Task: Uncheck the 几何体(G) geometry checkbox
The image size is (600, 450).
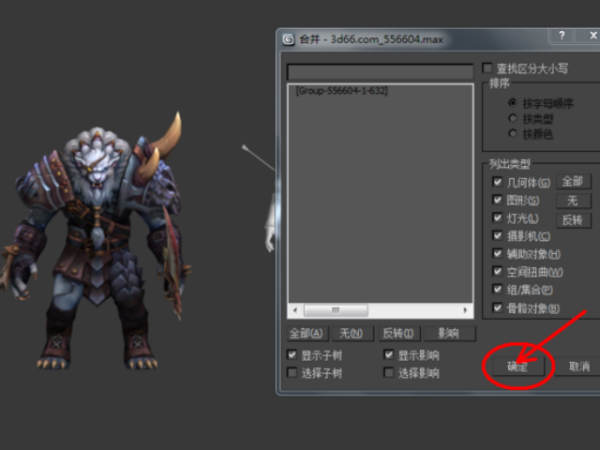Action: [x=497, y=182]
